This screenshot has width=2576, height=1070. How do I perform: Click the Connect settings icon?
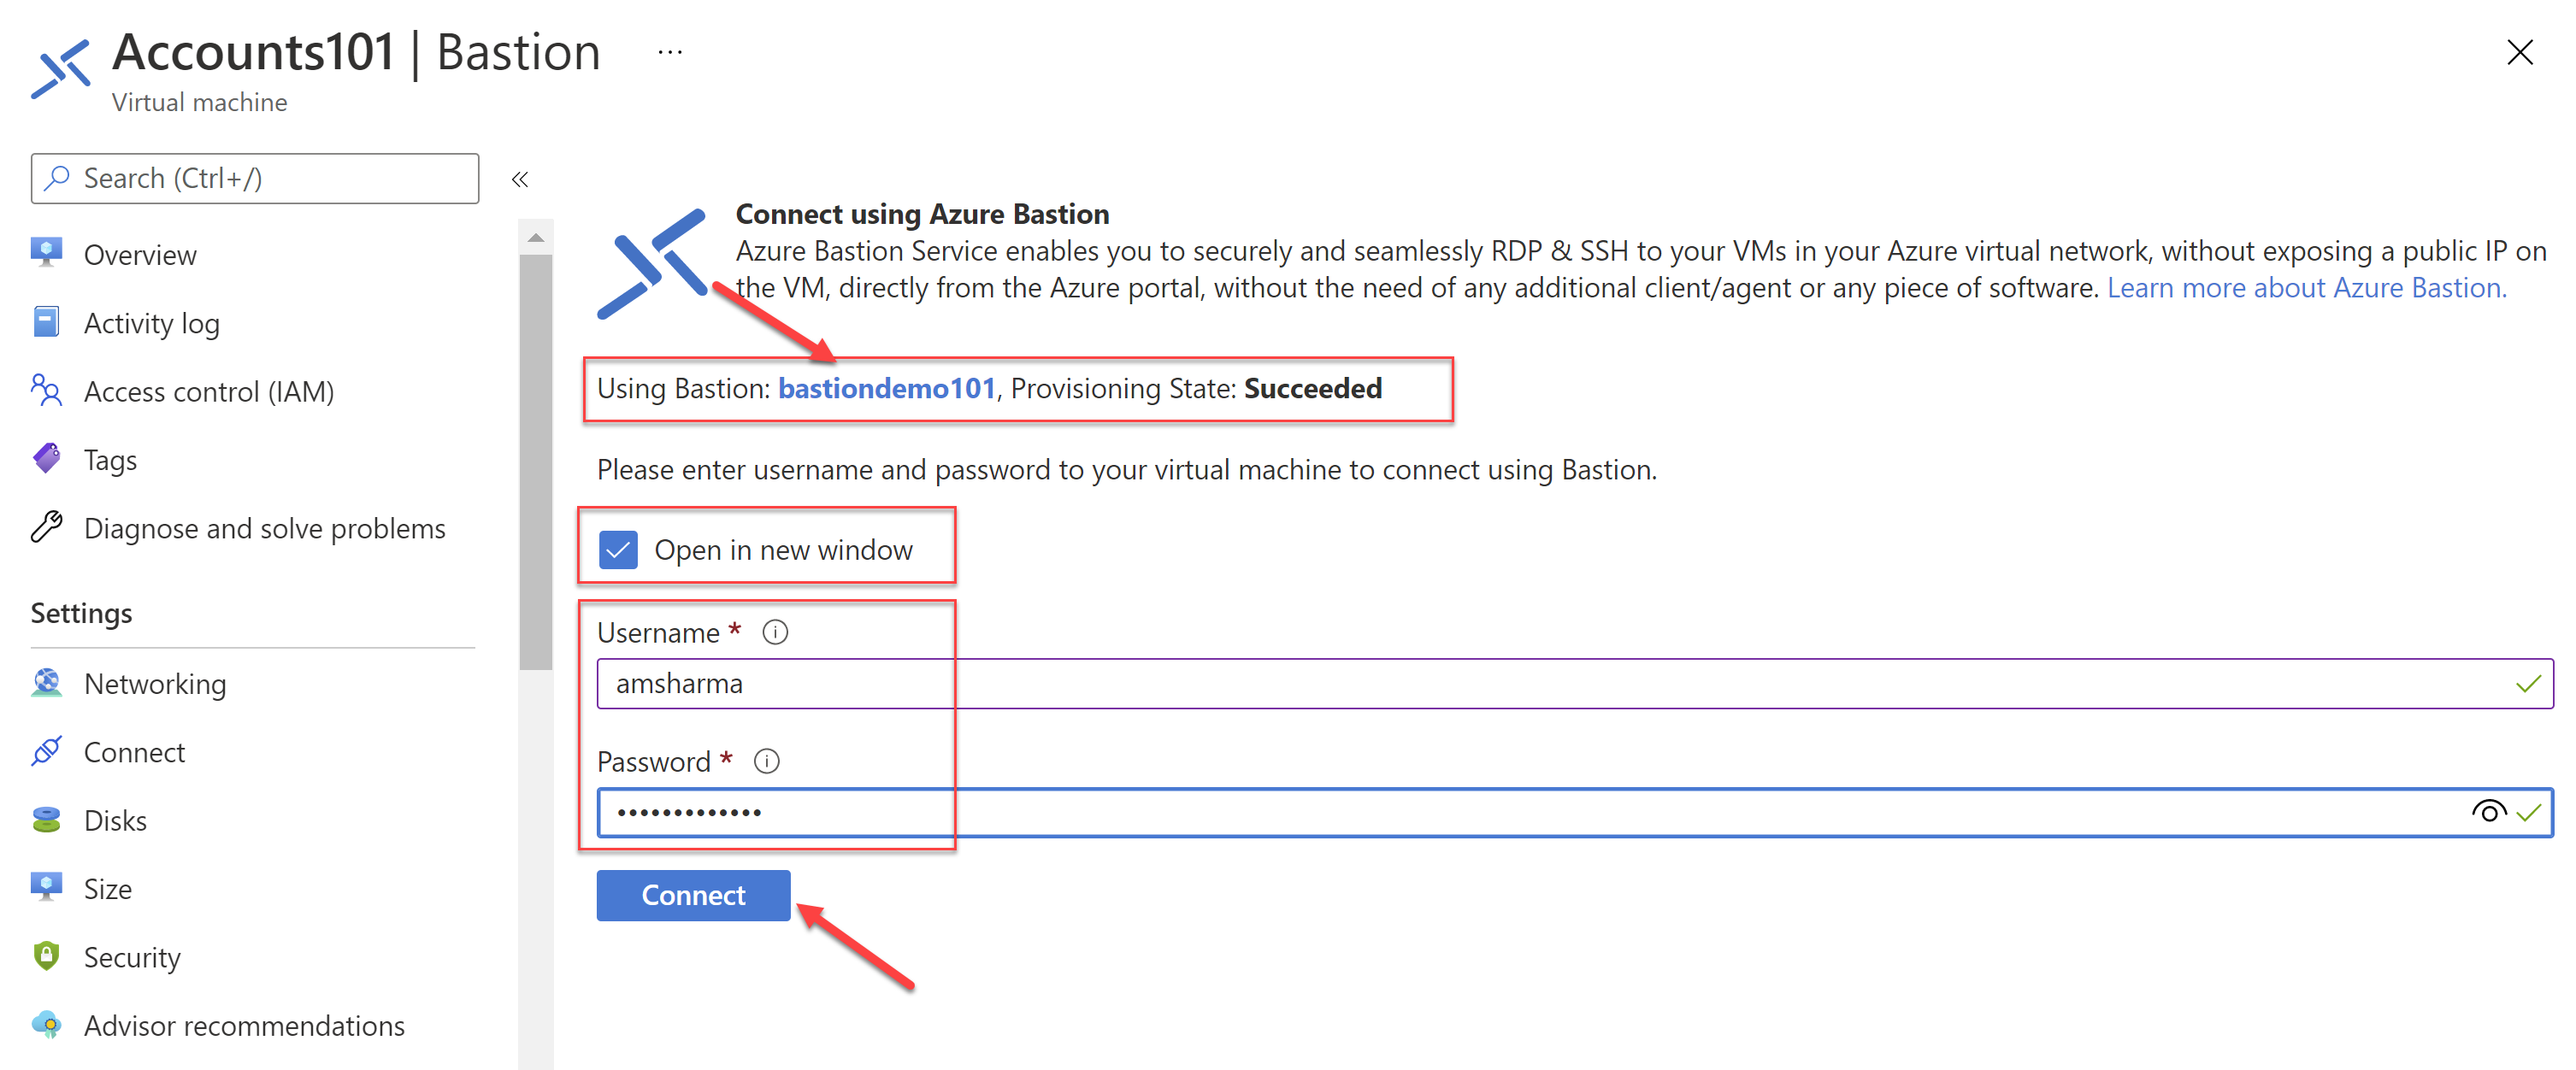48,753
